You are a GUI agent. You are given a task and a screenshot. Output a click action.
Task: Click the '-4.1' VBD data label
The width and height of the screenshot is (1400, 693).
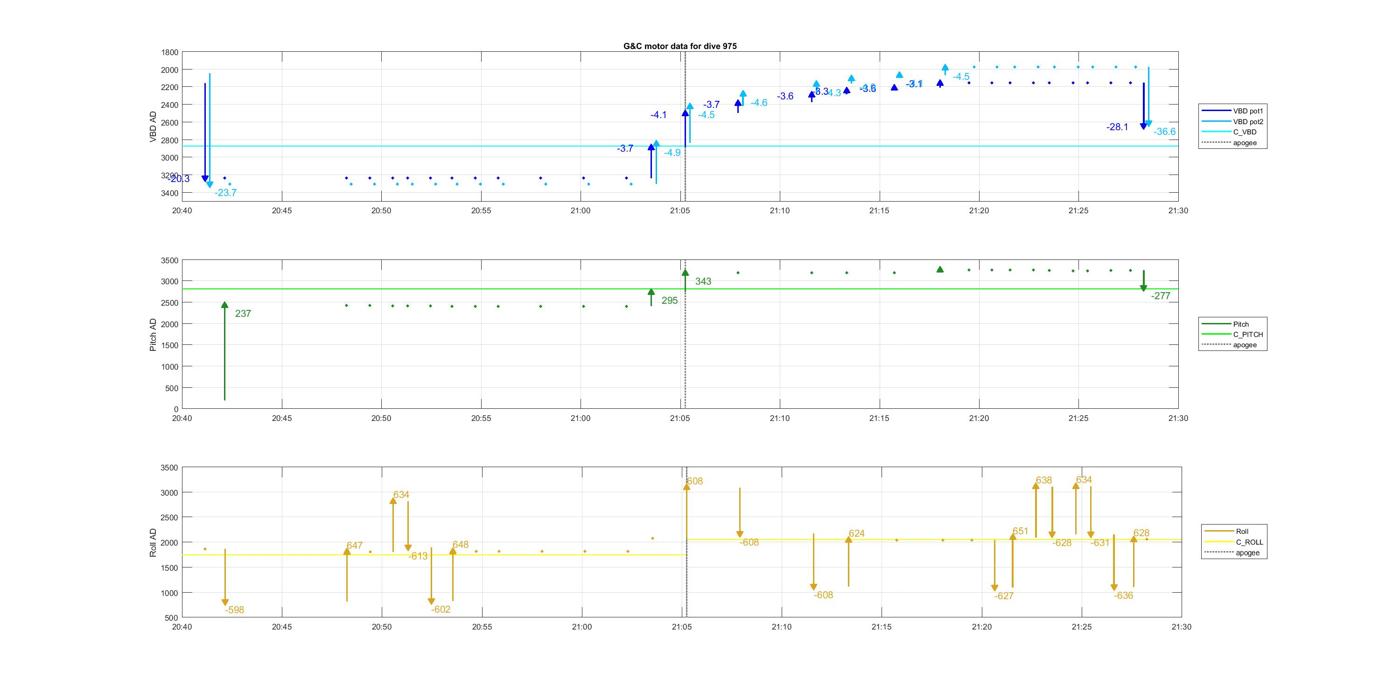coord(658,115)
